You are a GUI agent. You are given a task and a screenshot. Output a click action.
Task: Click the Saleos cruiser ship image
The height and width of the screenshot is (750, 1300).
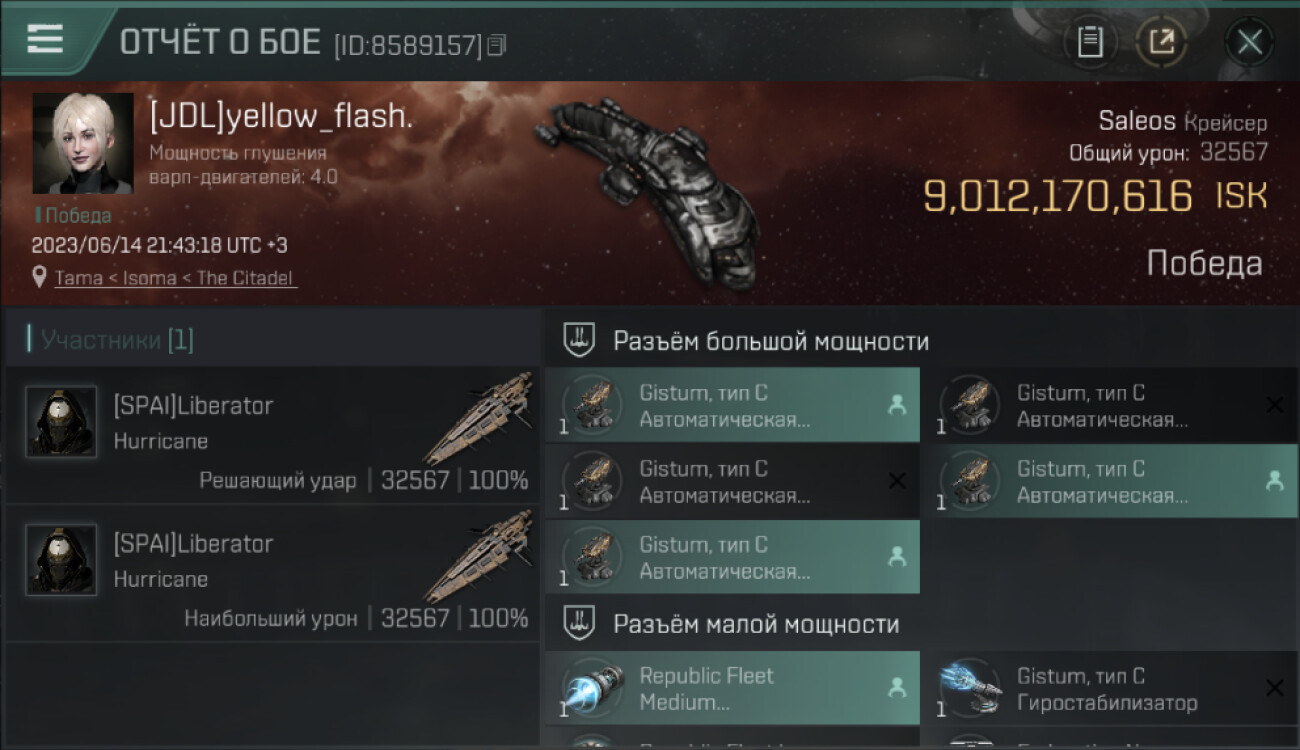pyautogui.click(x=645, y=188)
